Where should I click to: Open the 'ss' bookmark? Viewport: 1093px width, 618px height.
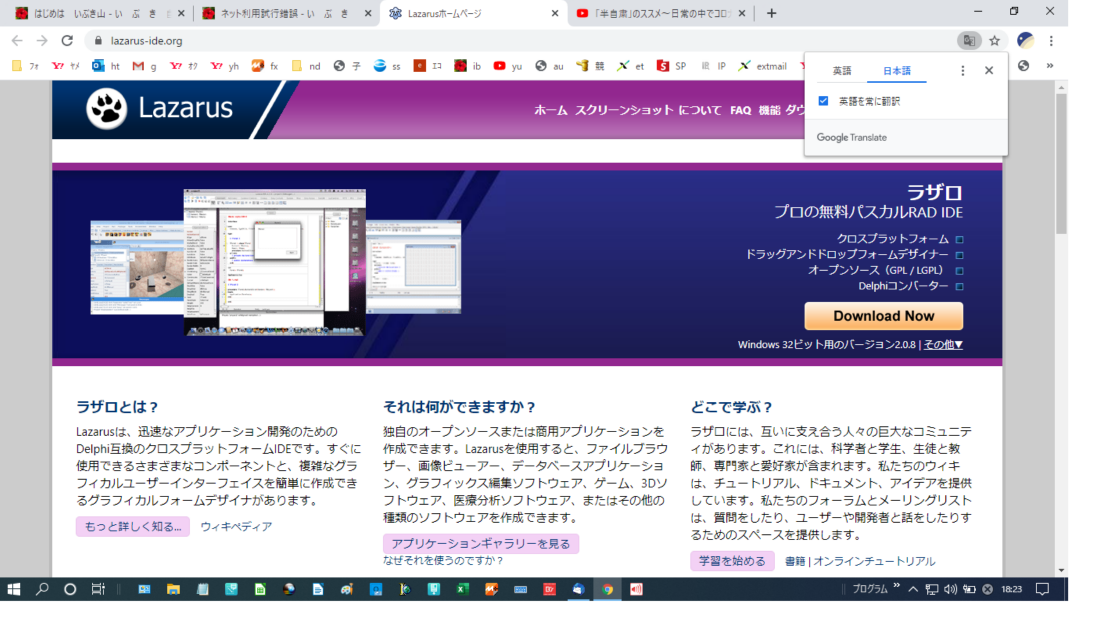387,65
